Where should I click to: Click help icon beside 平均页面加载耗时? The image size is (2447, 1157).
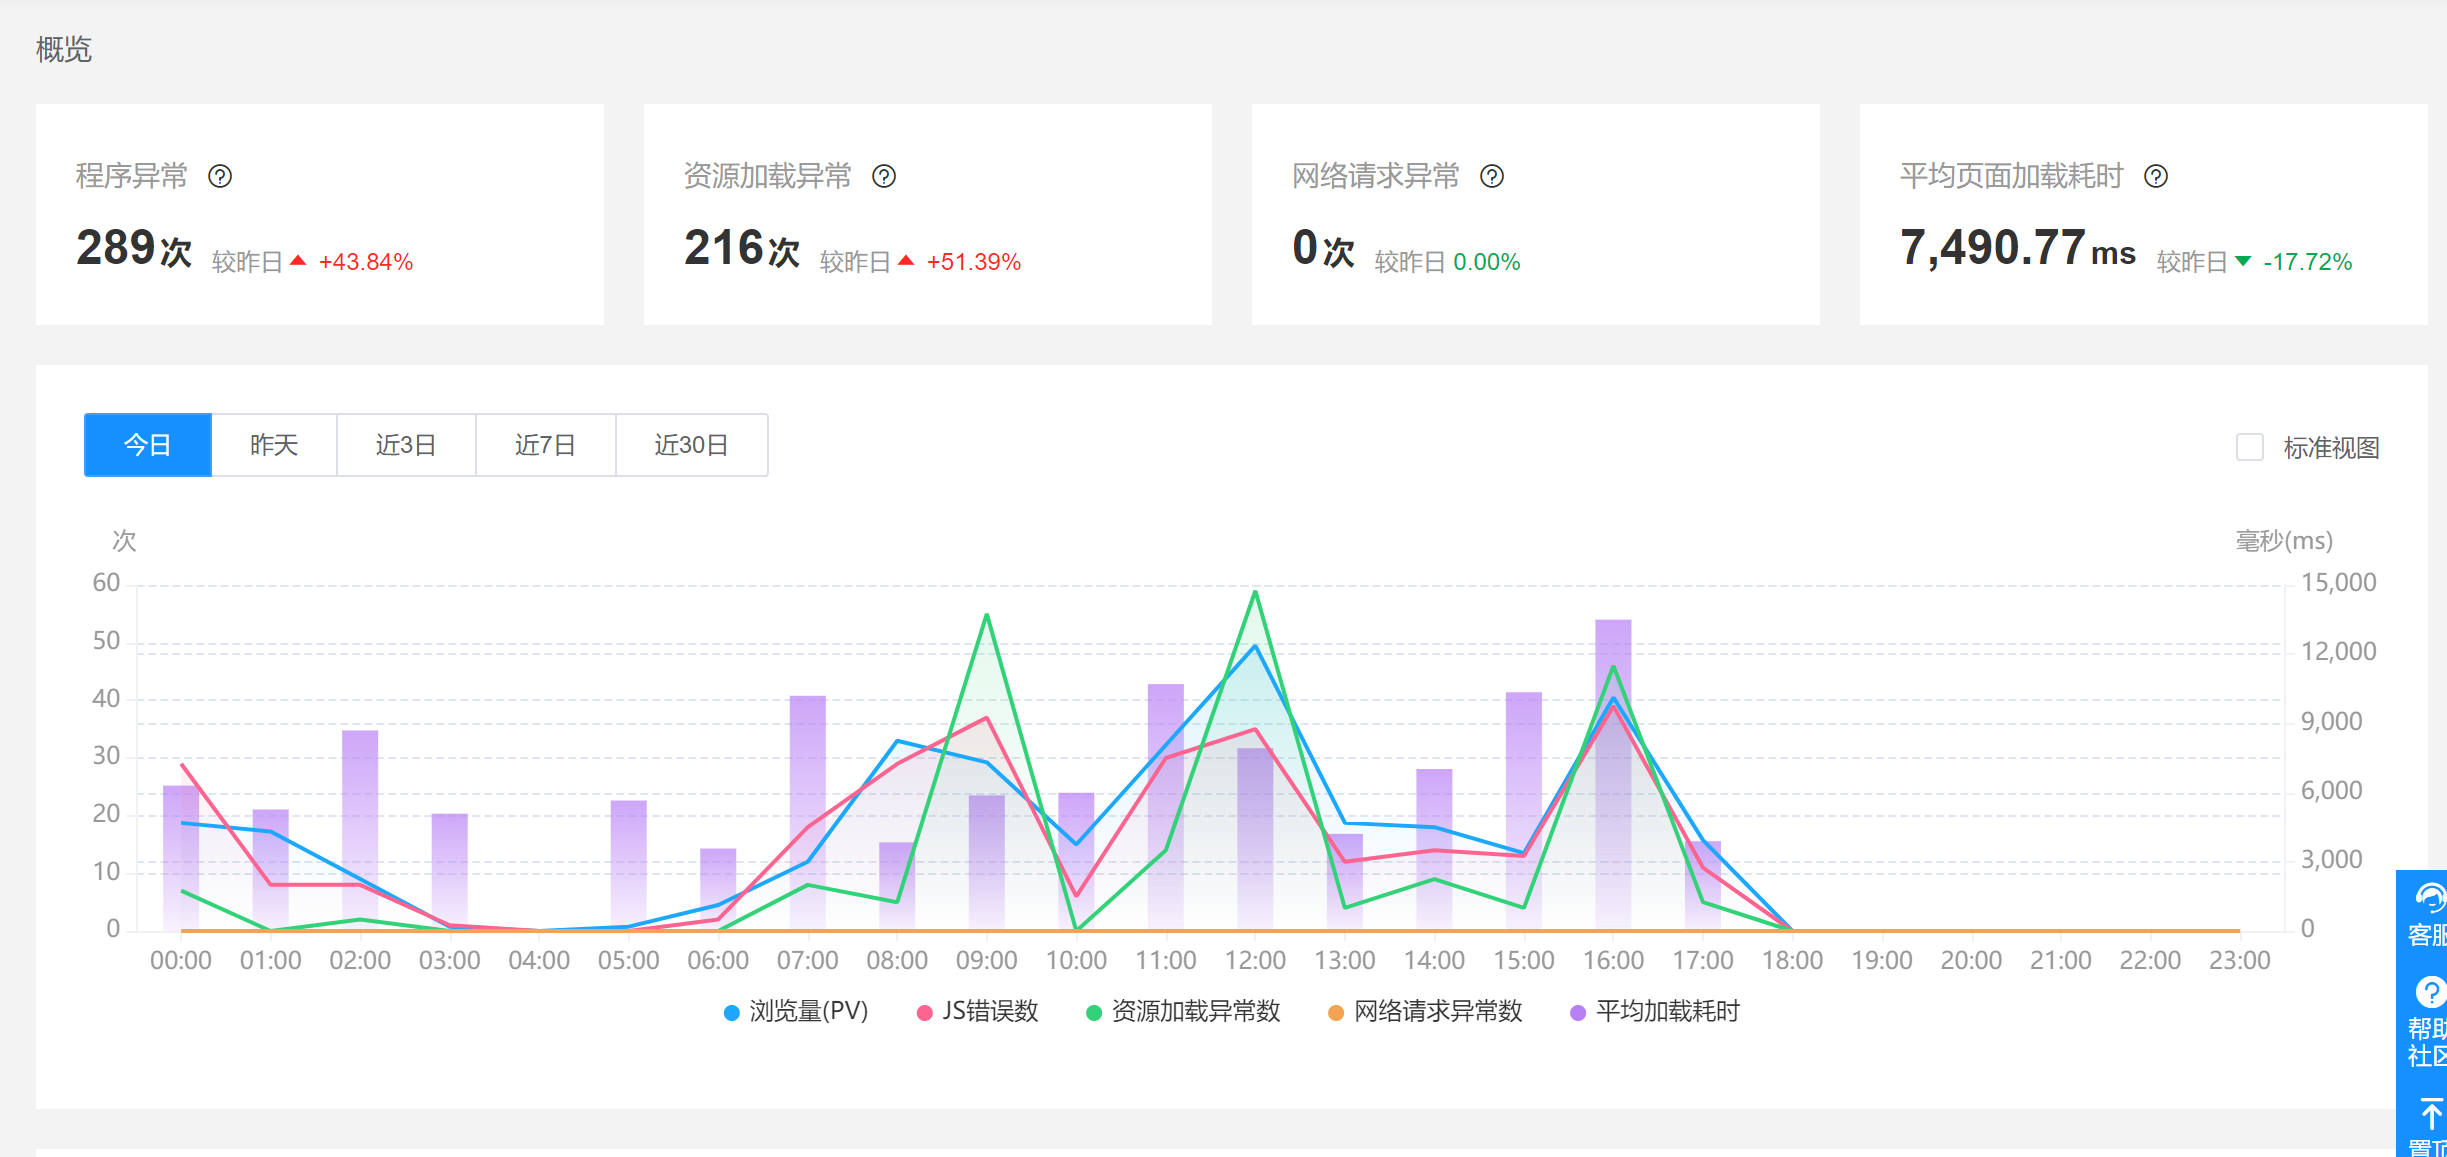2156,177
